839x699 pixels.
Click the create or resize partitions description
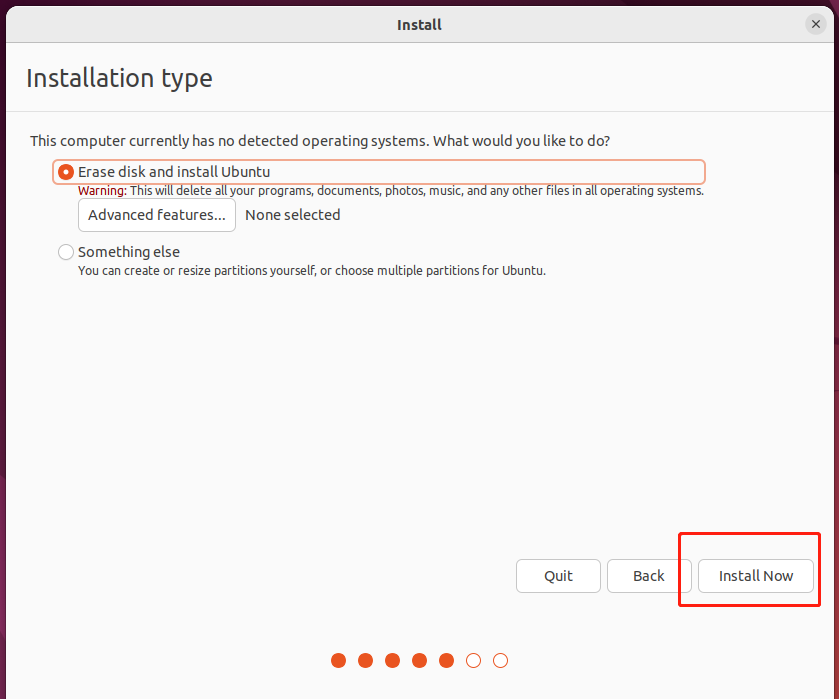pos(311,271)
